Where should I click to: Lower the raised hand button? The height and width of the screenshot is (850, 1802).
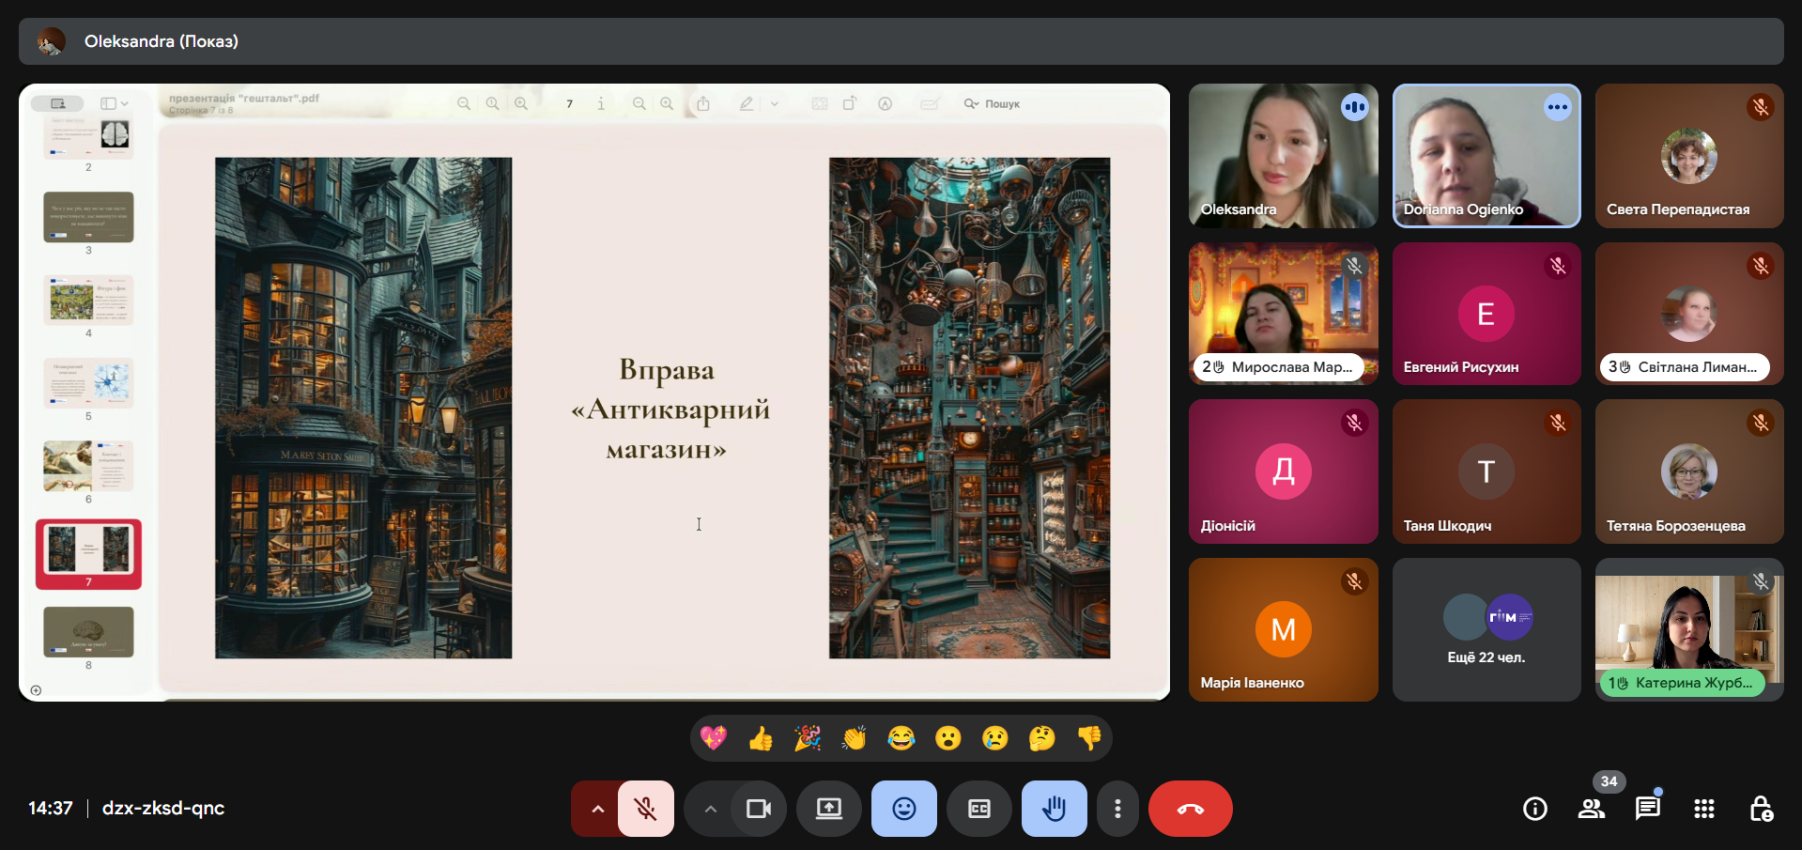(1054, 809)
